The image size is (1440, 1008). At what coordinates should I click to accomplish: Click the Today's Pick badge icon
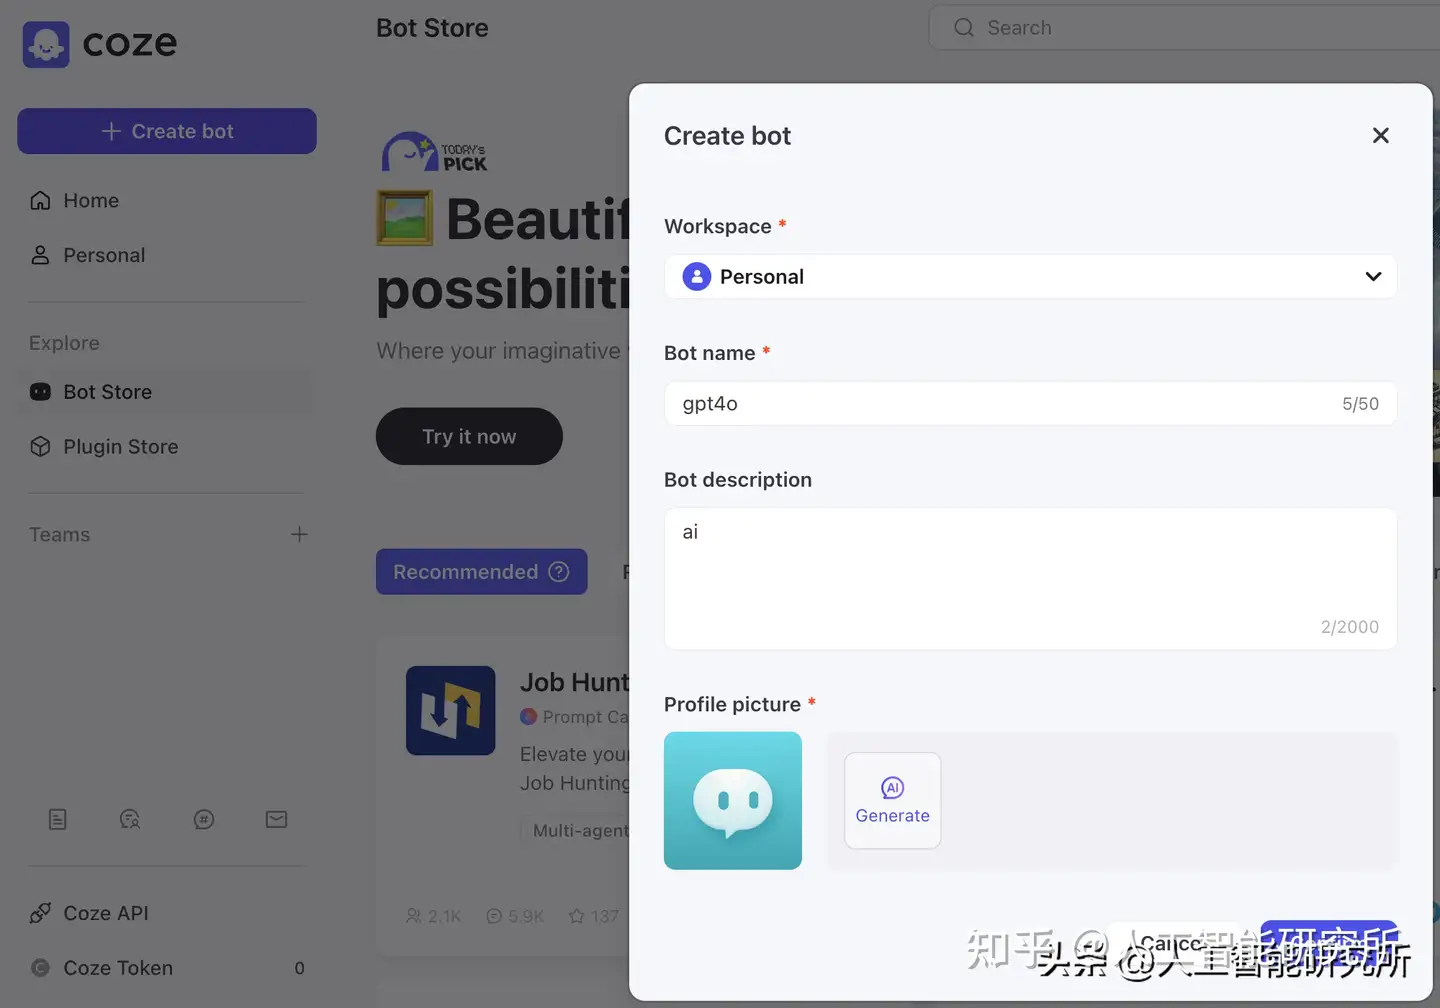tap(434, 153)
